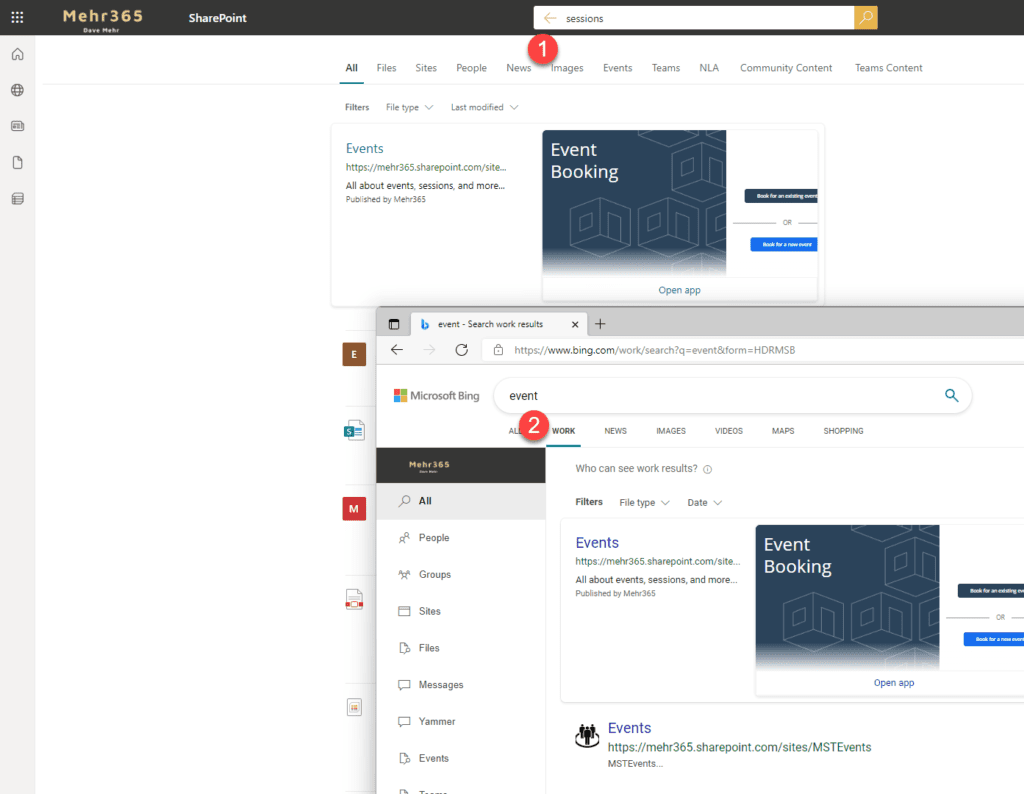This screenshot has height=794, width=1024.
Task: Select Yammer in Bing work sidebar
Action: pyautogui.click(x=461, y=721)
